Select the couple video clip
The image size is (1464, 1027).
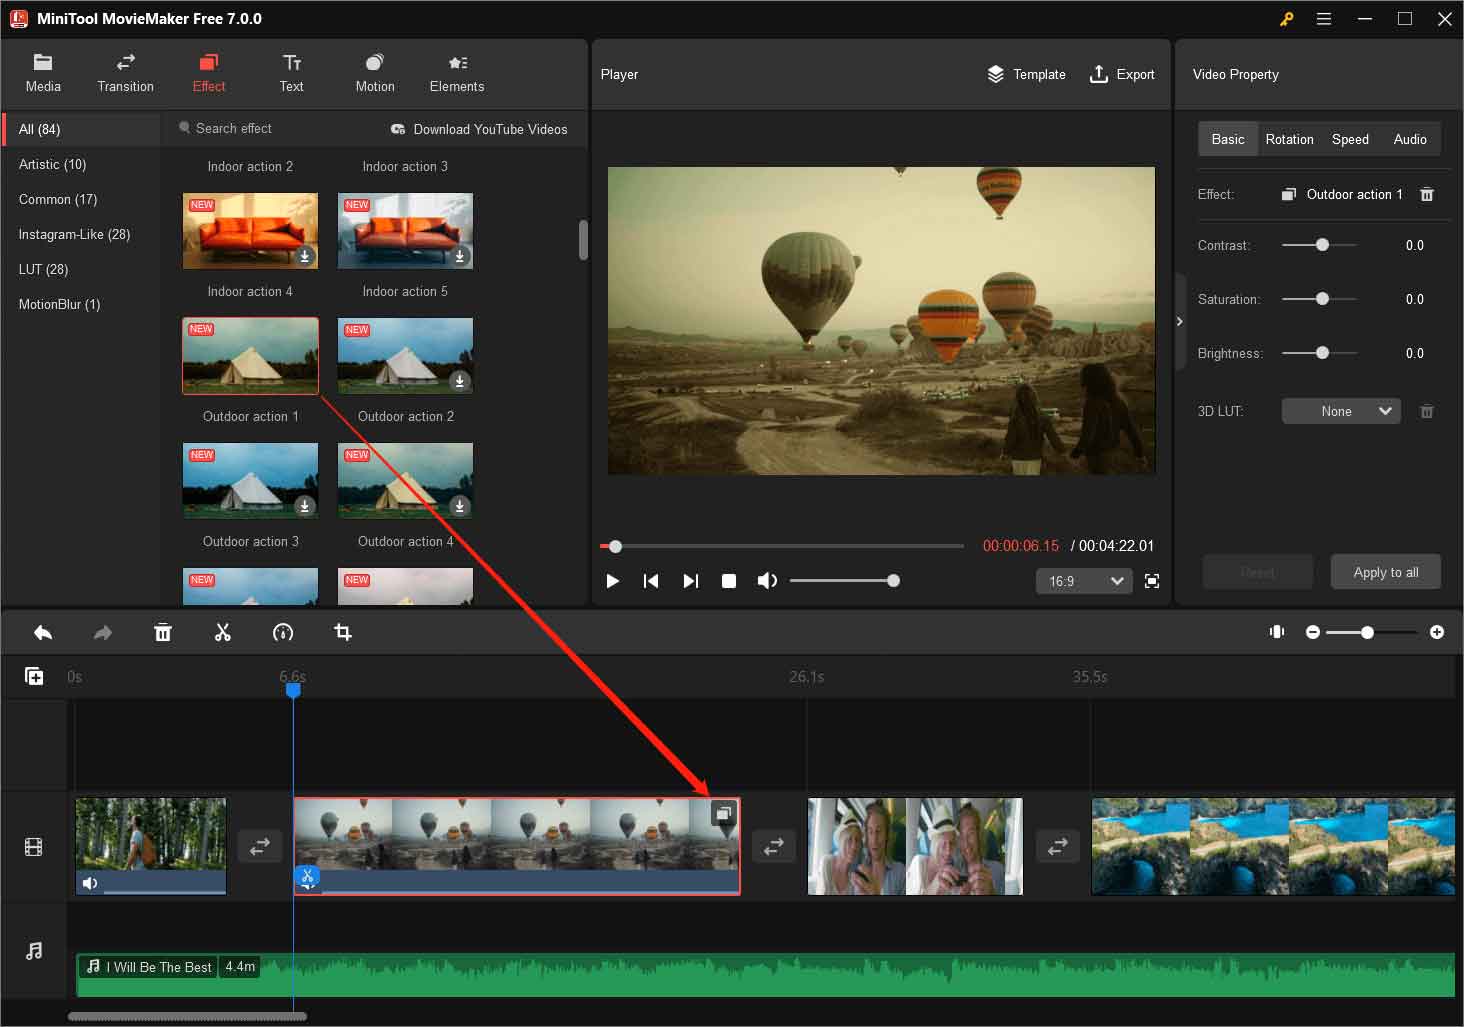(x=915, y=845)
